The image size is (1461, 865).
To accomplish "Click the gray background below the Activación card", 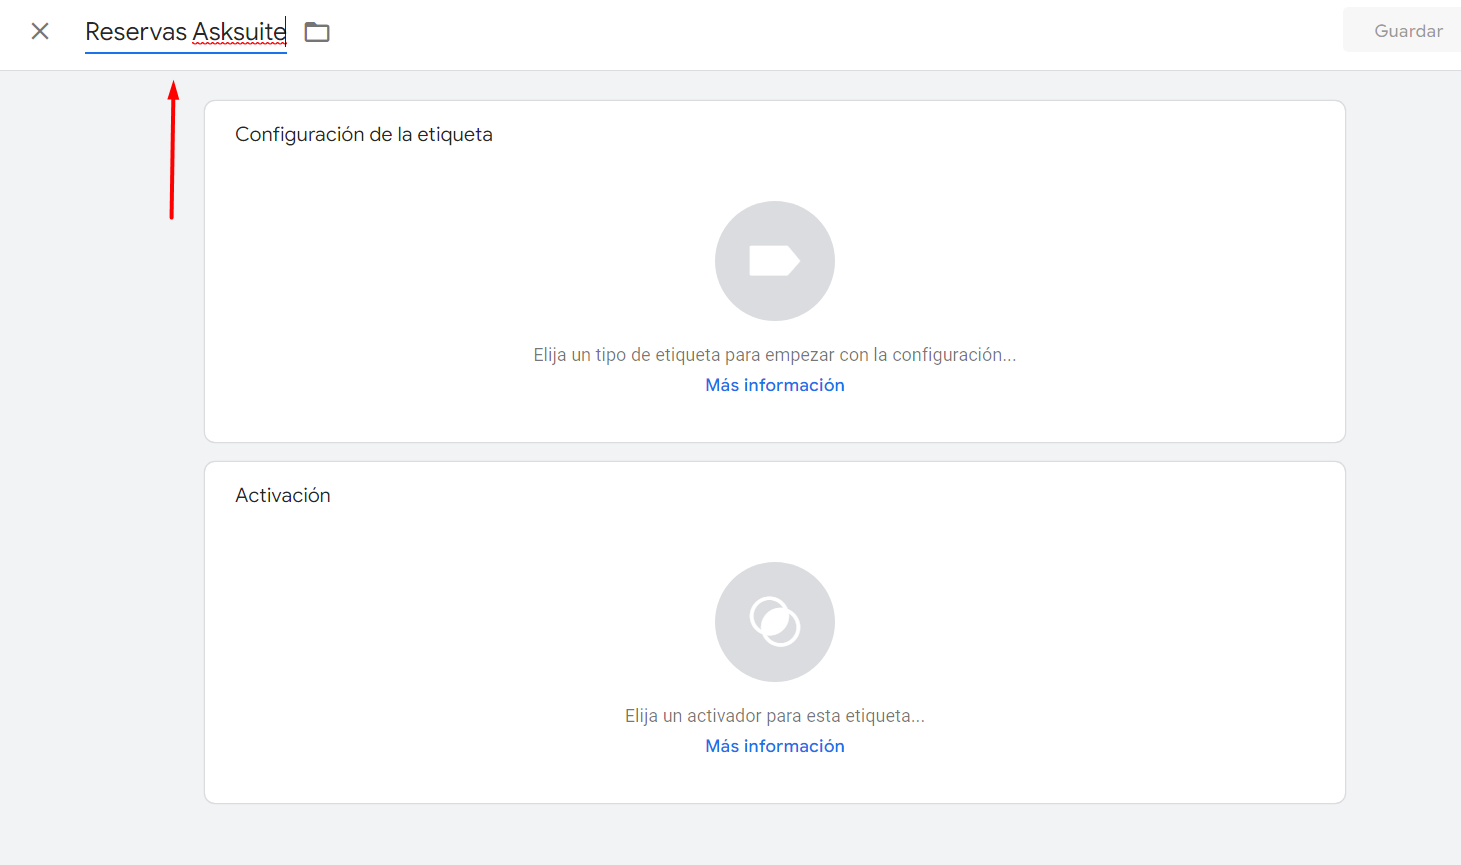I will coord(775,835).
